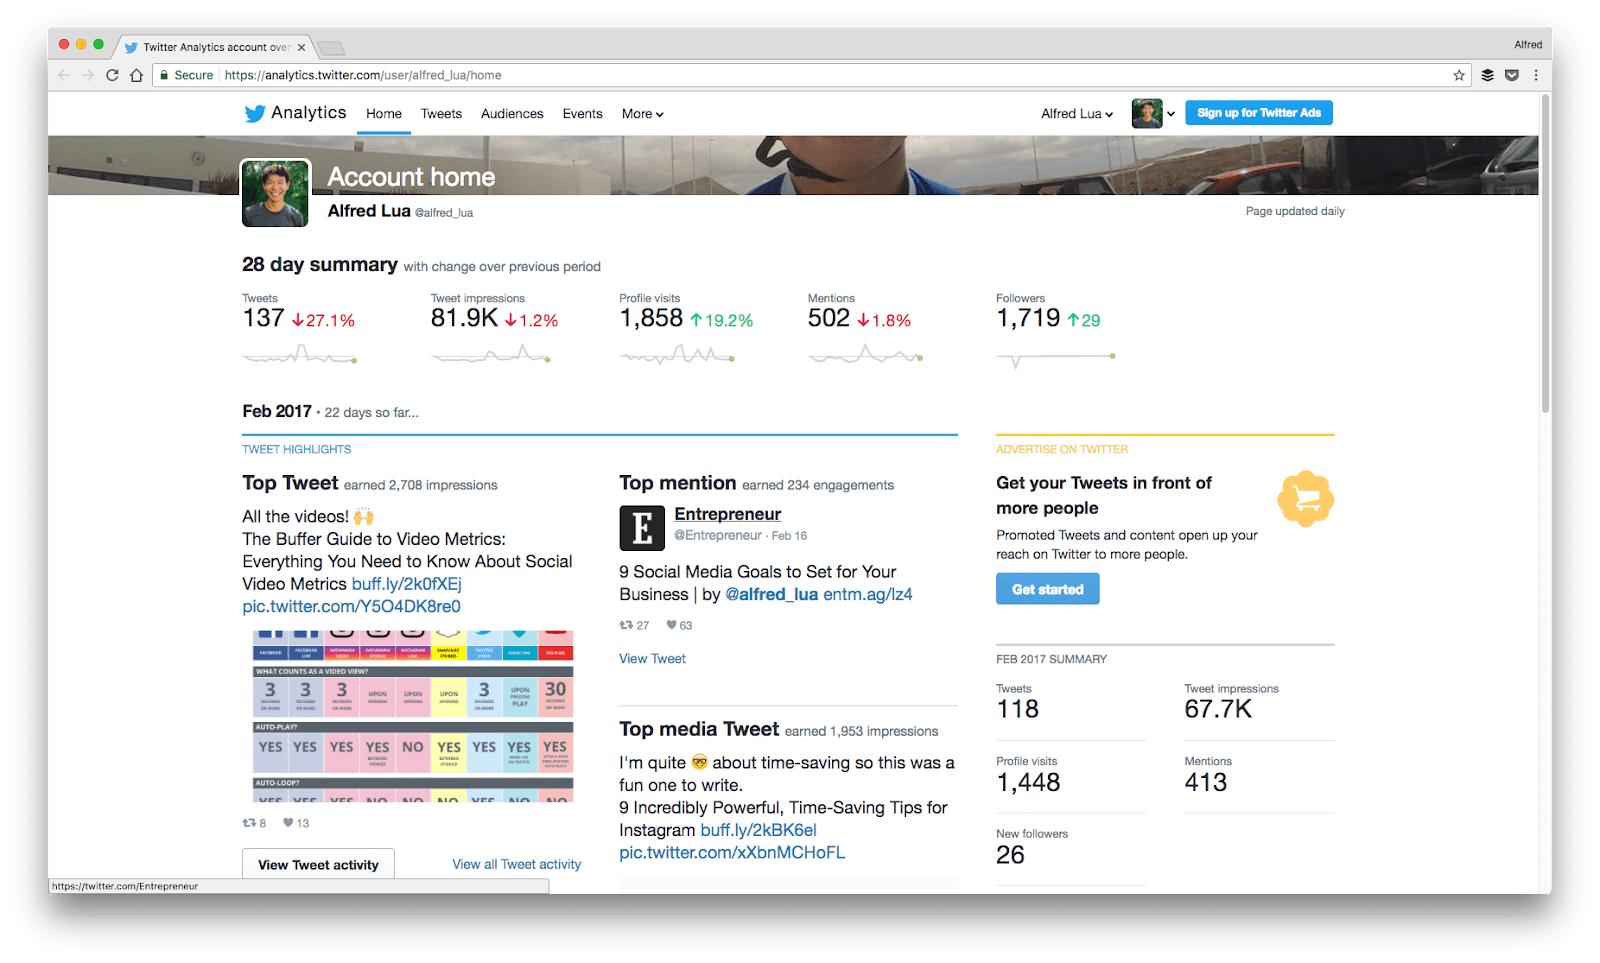
Task: Select Twitter Analytics account overview browser tab
Action: tap(215, 47)
